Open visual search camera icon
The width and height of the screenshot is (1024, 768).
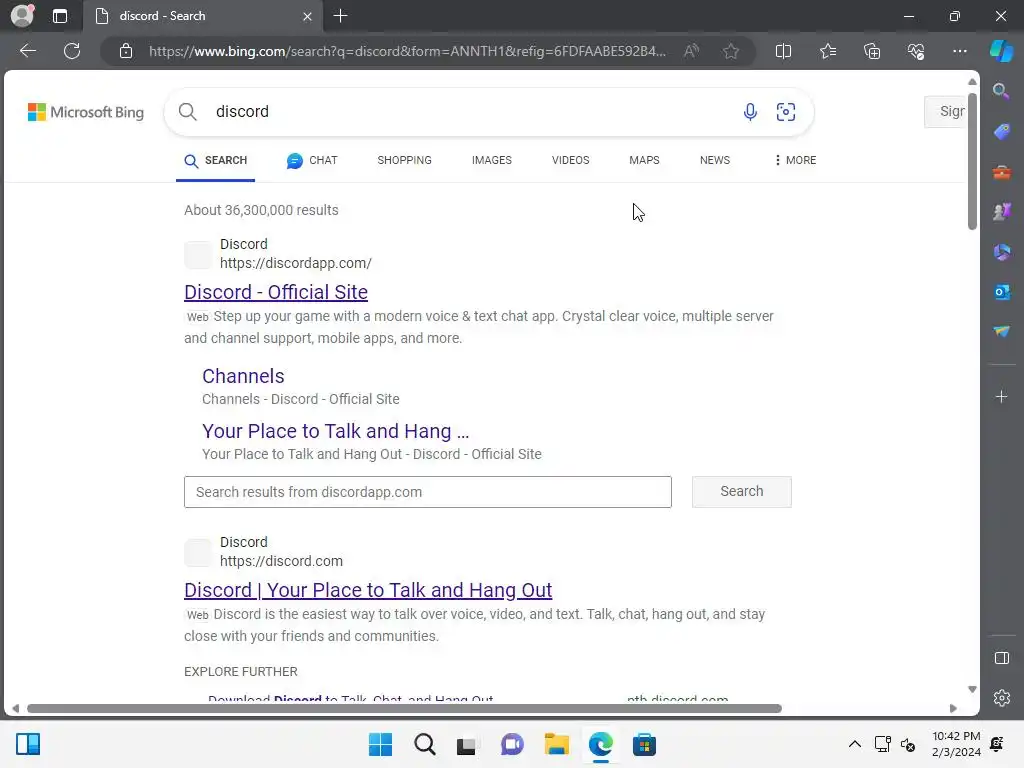click(x=786, y=112)
